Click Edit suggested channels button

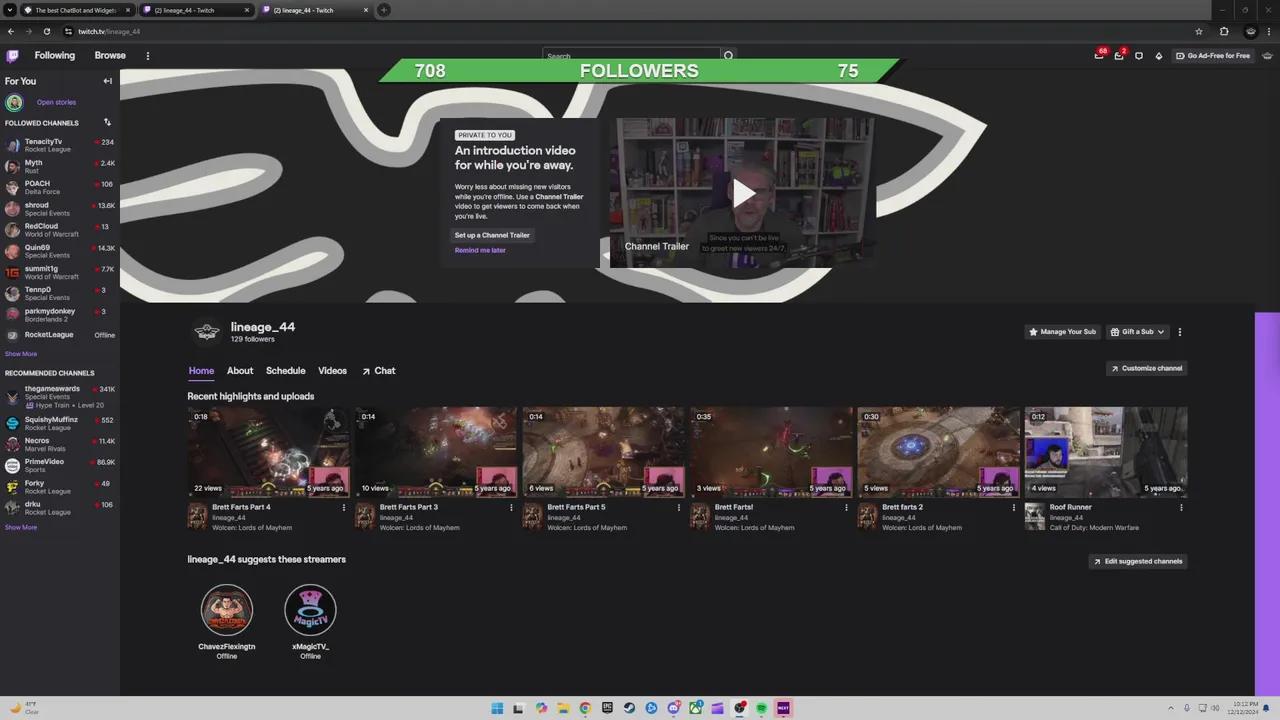tap(1138, 561)
